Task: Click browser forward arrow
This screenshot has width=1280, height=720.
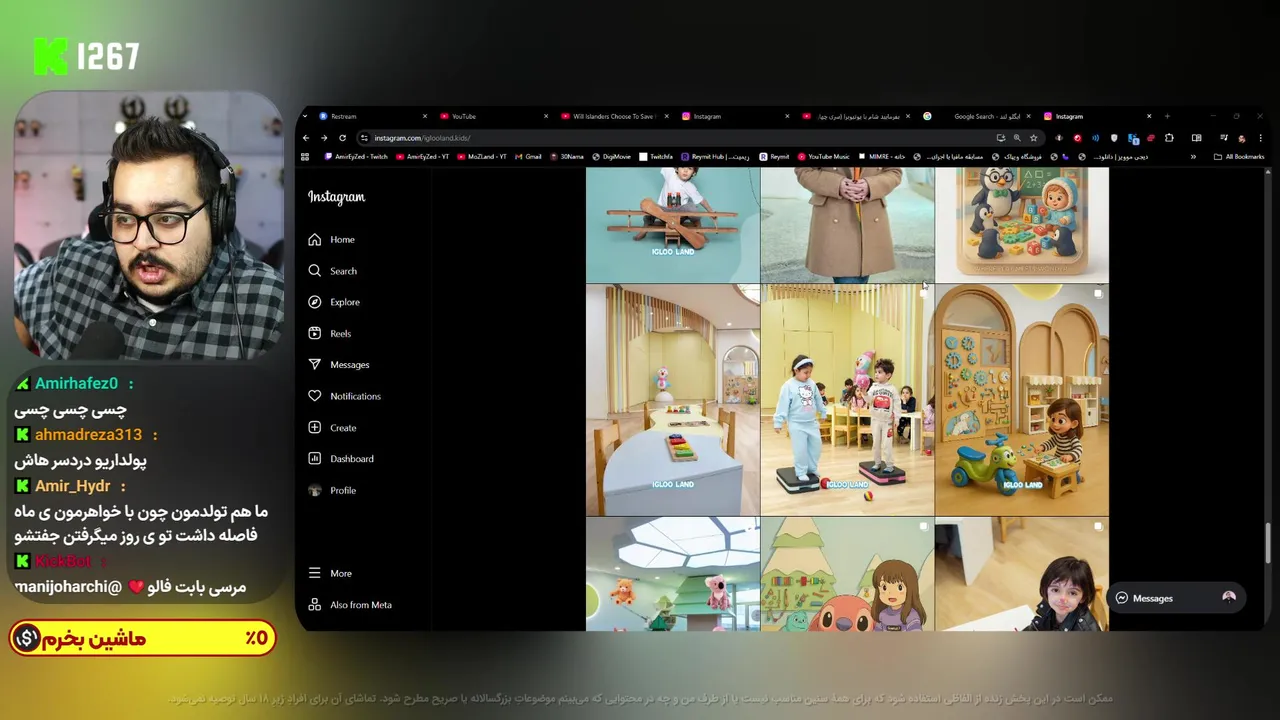Action: click(x=323, y=138)
